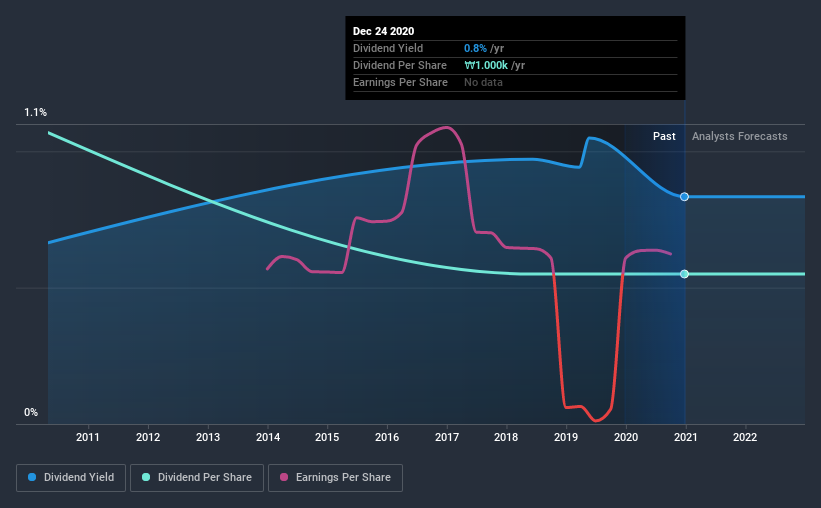
Task: Toggle the Dividend Yield legend button
Action: point(71,478)
